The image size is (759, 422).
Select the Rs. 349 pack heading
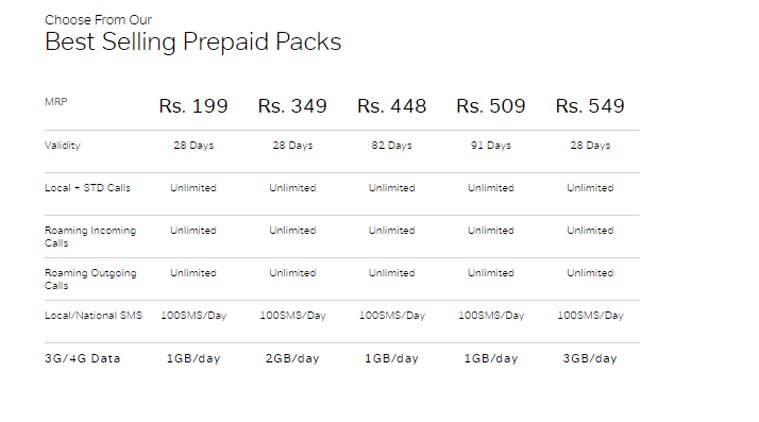click(292, 106)
